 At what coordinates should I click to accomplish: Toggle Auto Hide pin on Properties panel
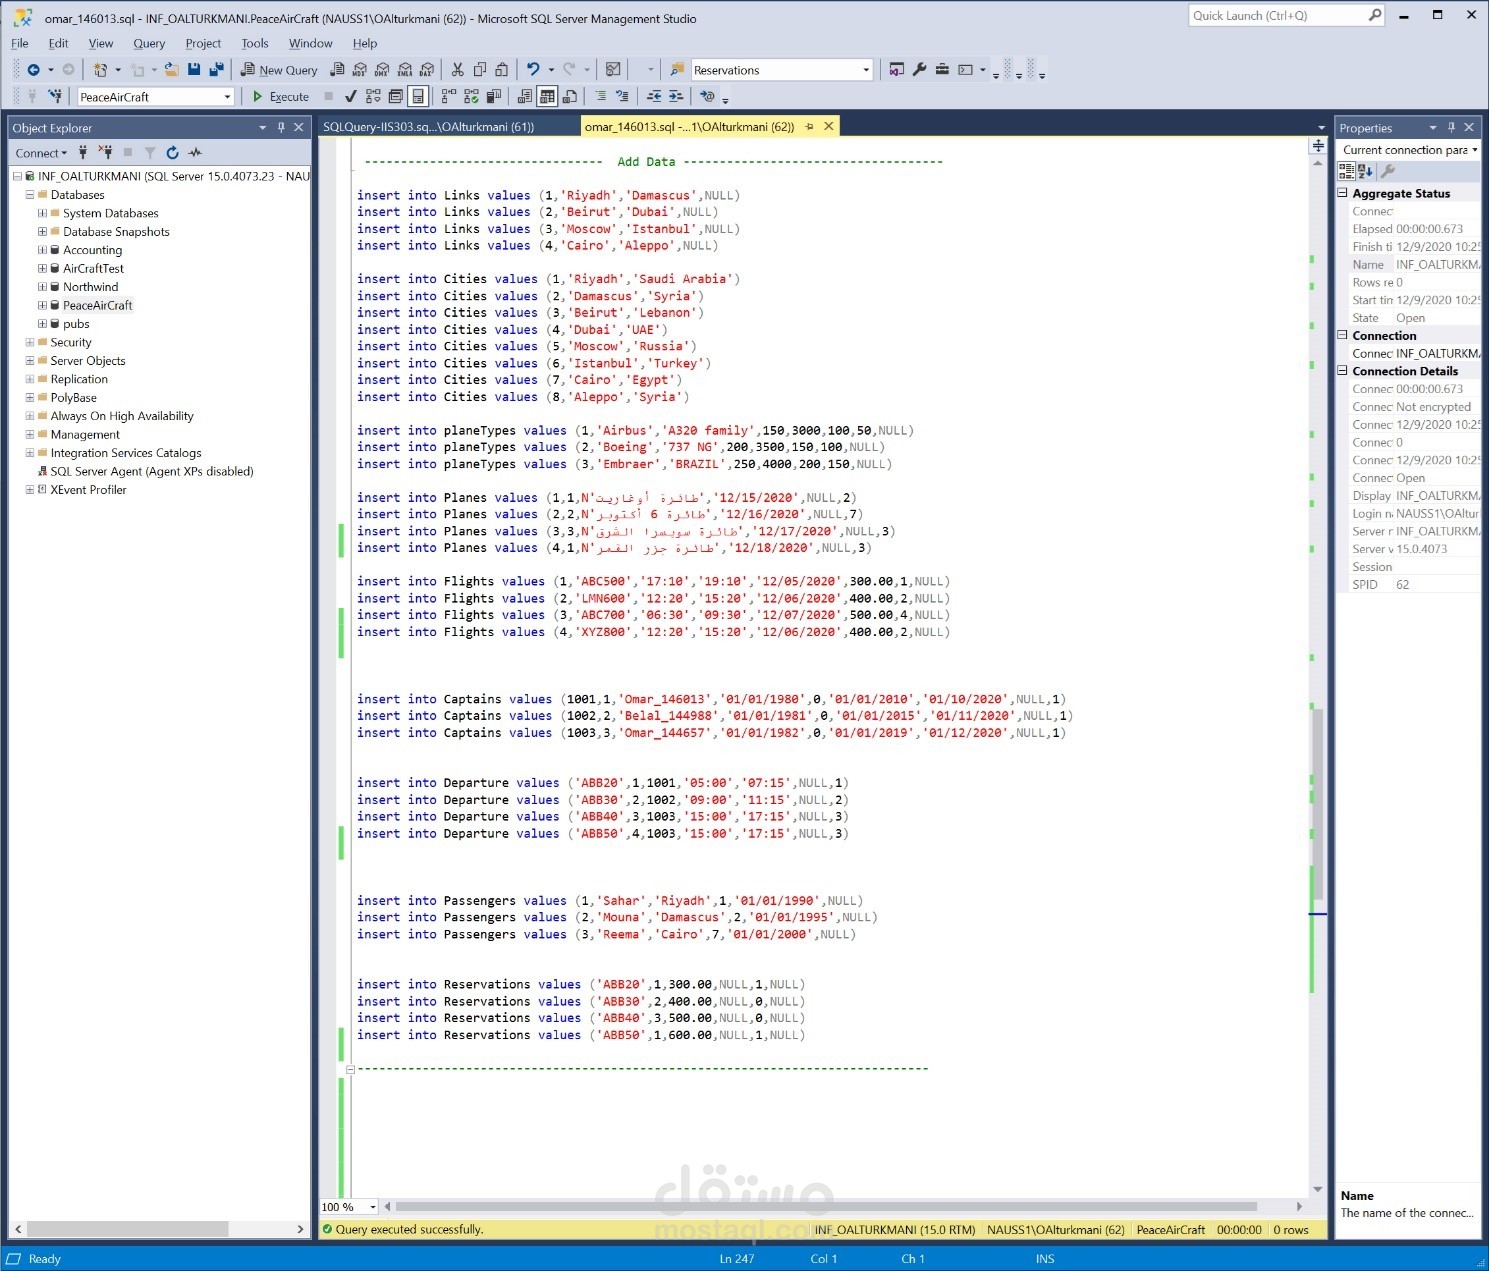[1451, 128]
